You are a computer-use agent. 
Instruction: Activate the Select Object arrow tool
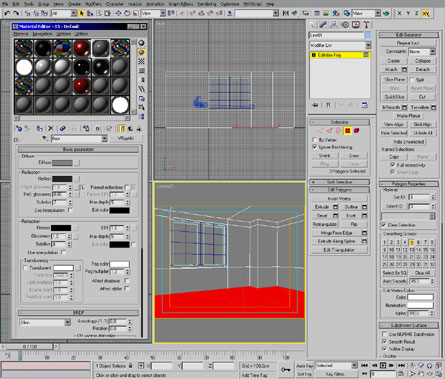[x=81, y=13]
